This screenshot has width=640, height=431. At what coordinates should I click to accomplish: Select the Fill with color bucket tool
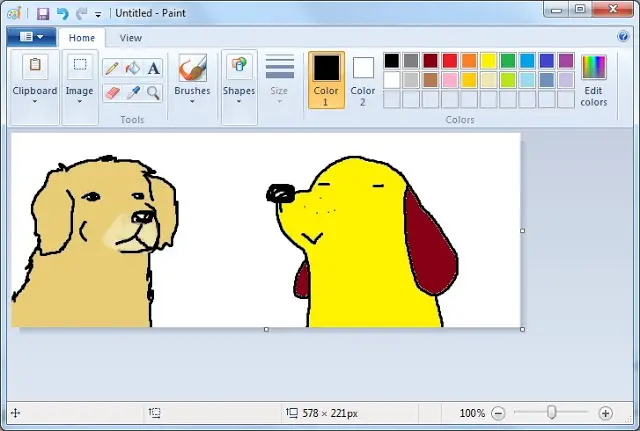133,68
